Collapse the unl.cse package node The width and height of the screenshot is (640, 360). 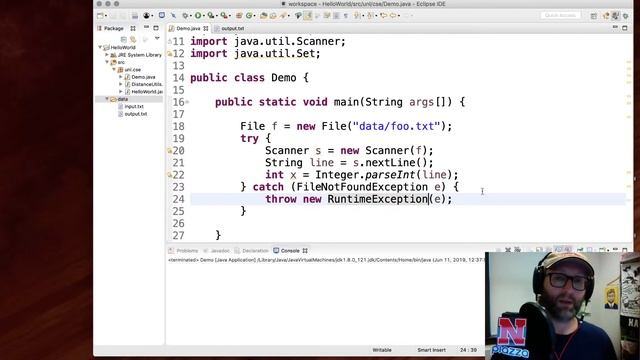pos(114,69)
